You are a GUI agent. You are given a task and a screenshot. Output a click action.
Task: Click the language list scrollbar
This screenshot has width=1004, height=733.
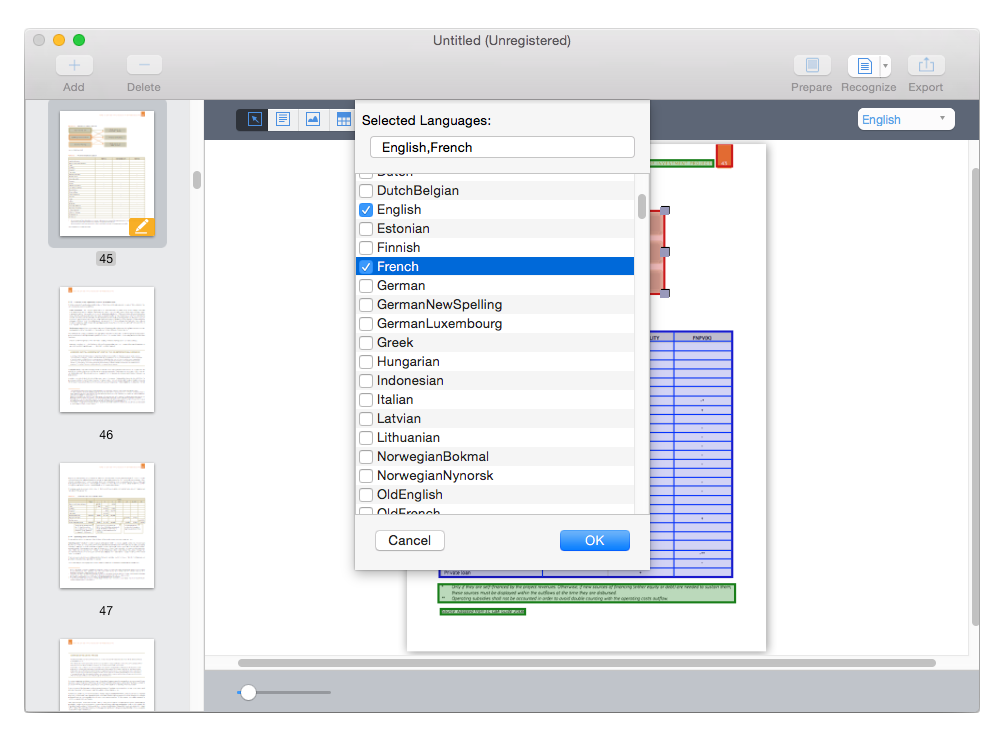click(x=642, y=206)
